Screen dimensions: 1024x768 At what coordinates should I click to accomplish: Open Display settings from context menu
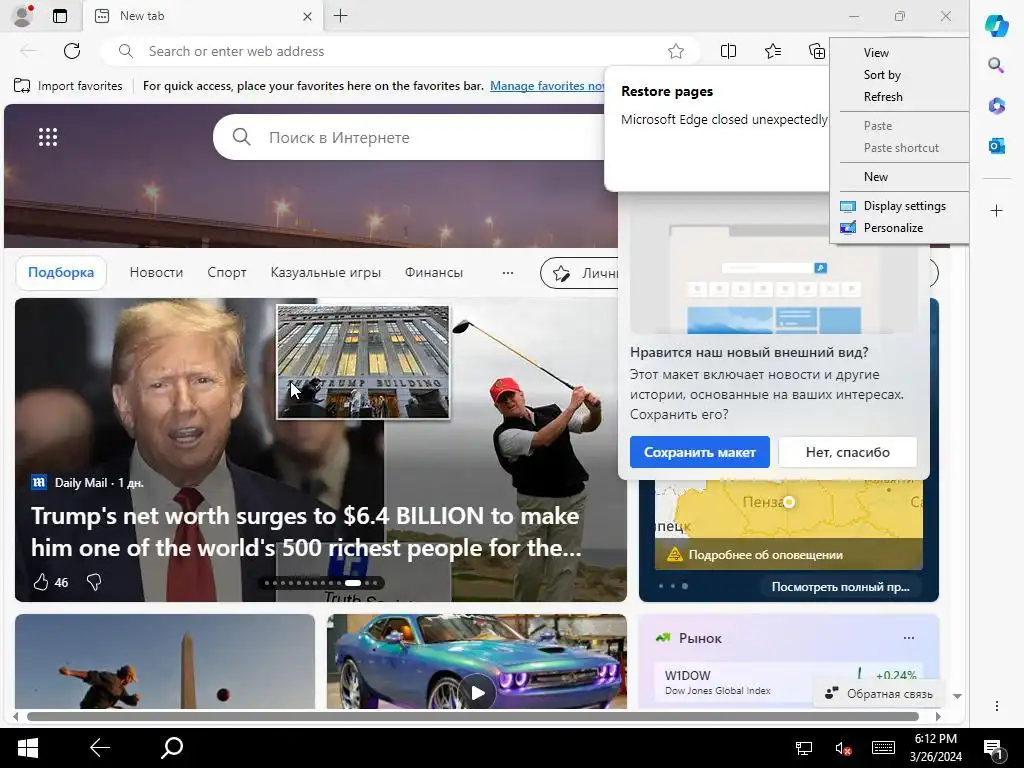(x=899, y=206)
